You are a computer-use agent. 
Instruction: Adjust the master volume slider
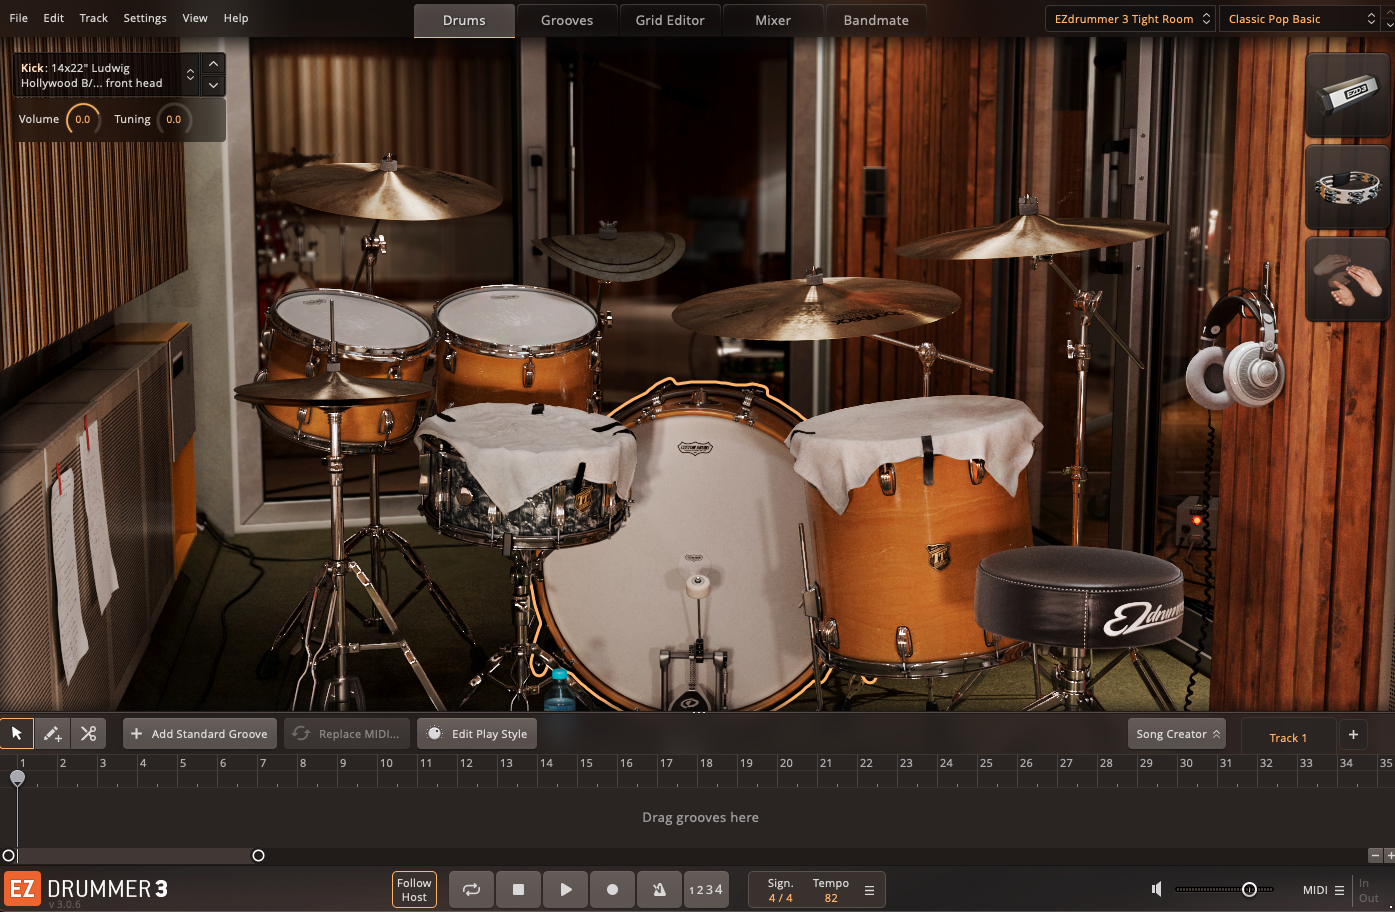1248,889
